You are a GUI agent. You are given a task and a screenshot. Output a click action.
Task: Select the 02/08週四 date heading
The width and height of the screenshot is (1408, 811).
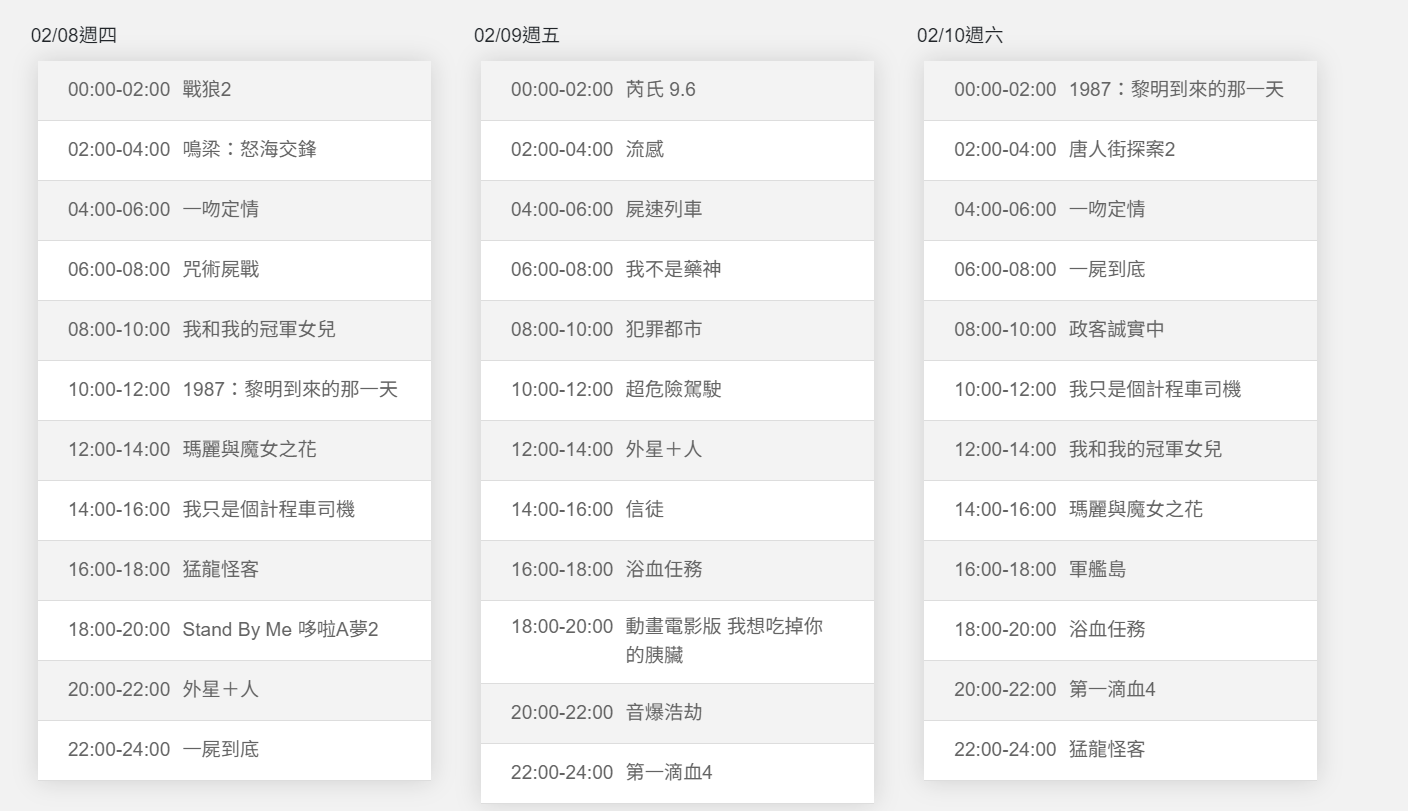[74, 36]
